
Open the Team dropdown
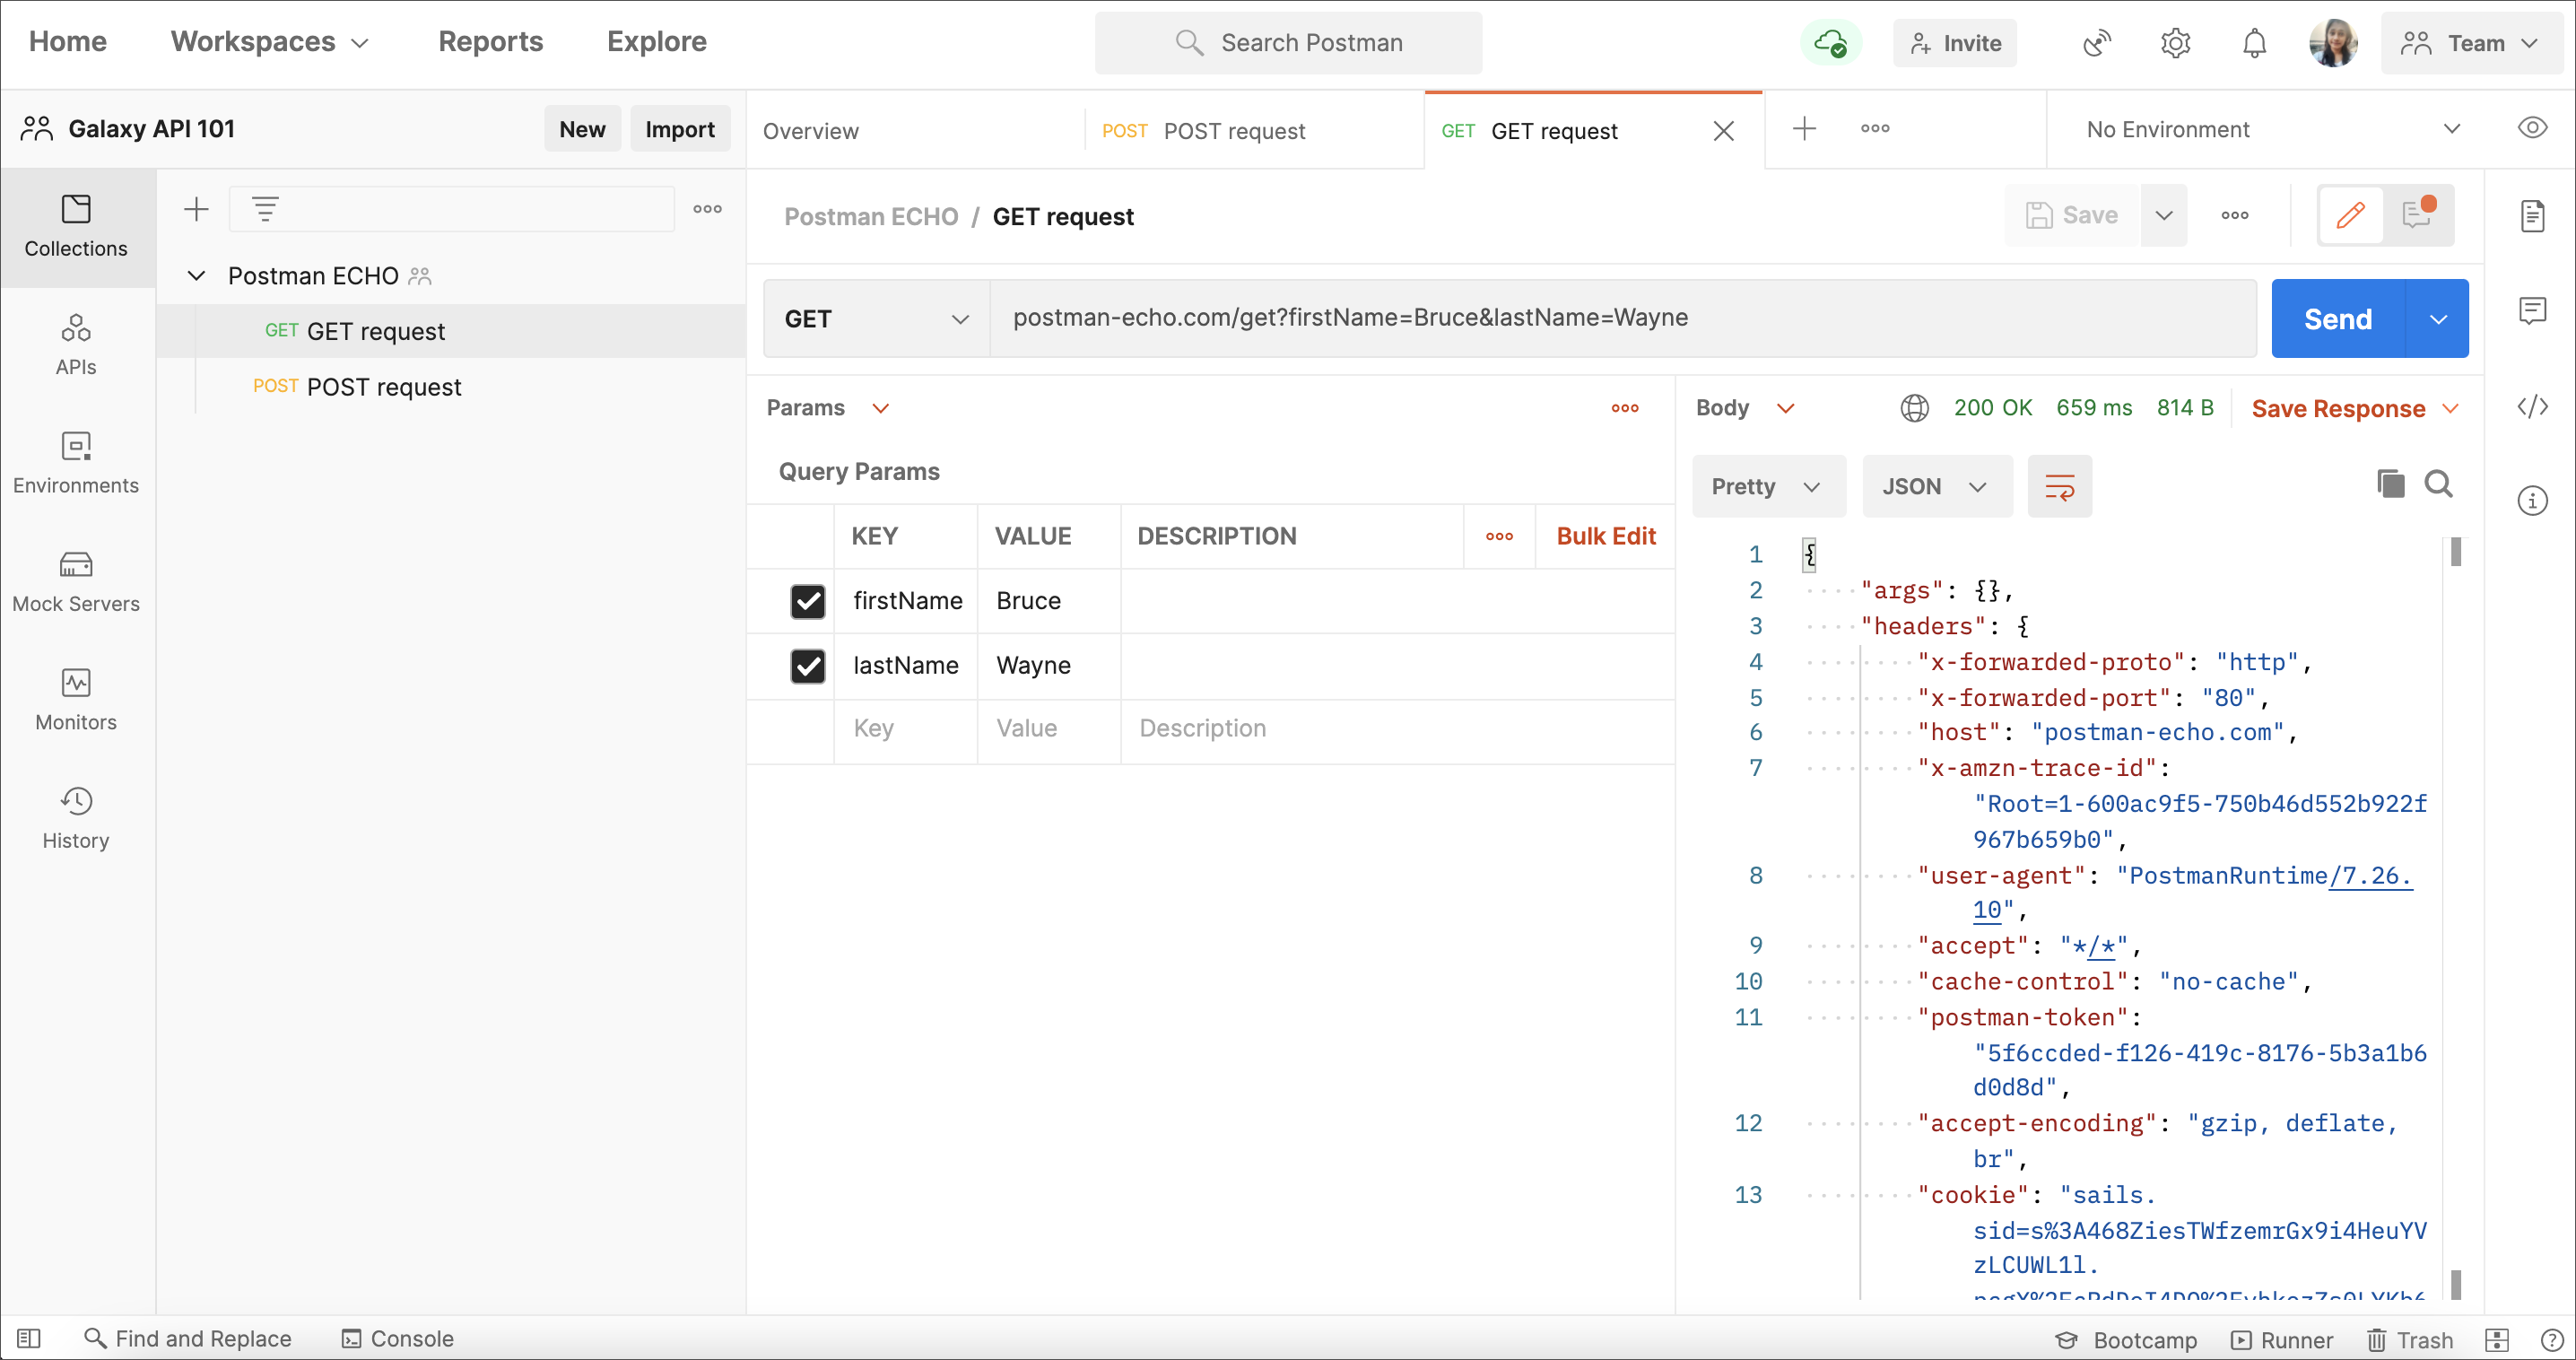coord(2471,43)
